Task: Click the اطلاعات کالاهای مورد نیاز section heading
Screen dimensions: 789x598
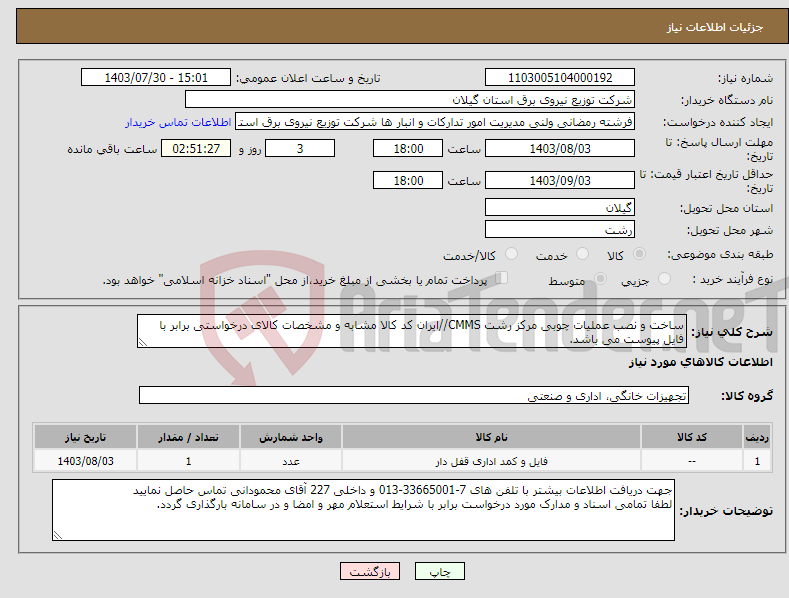Action: coord(700,362)
